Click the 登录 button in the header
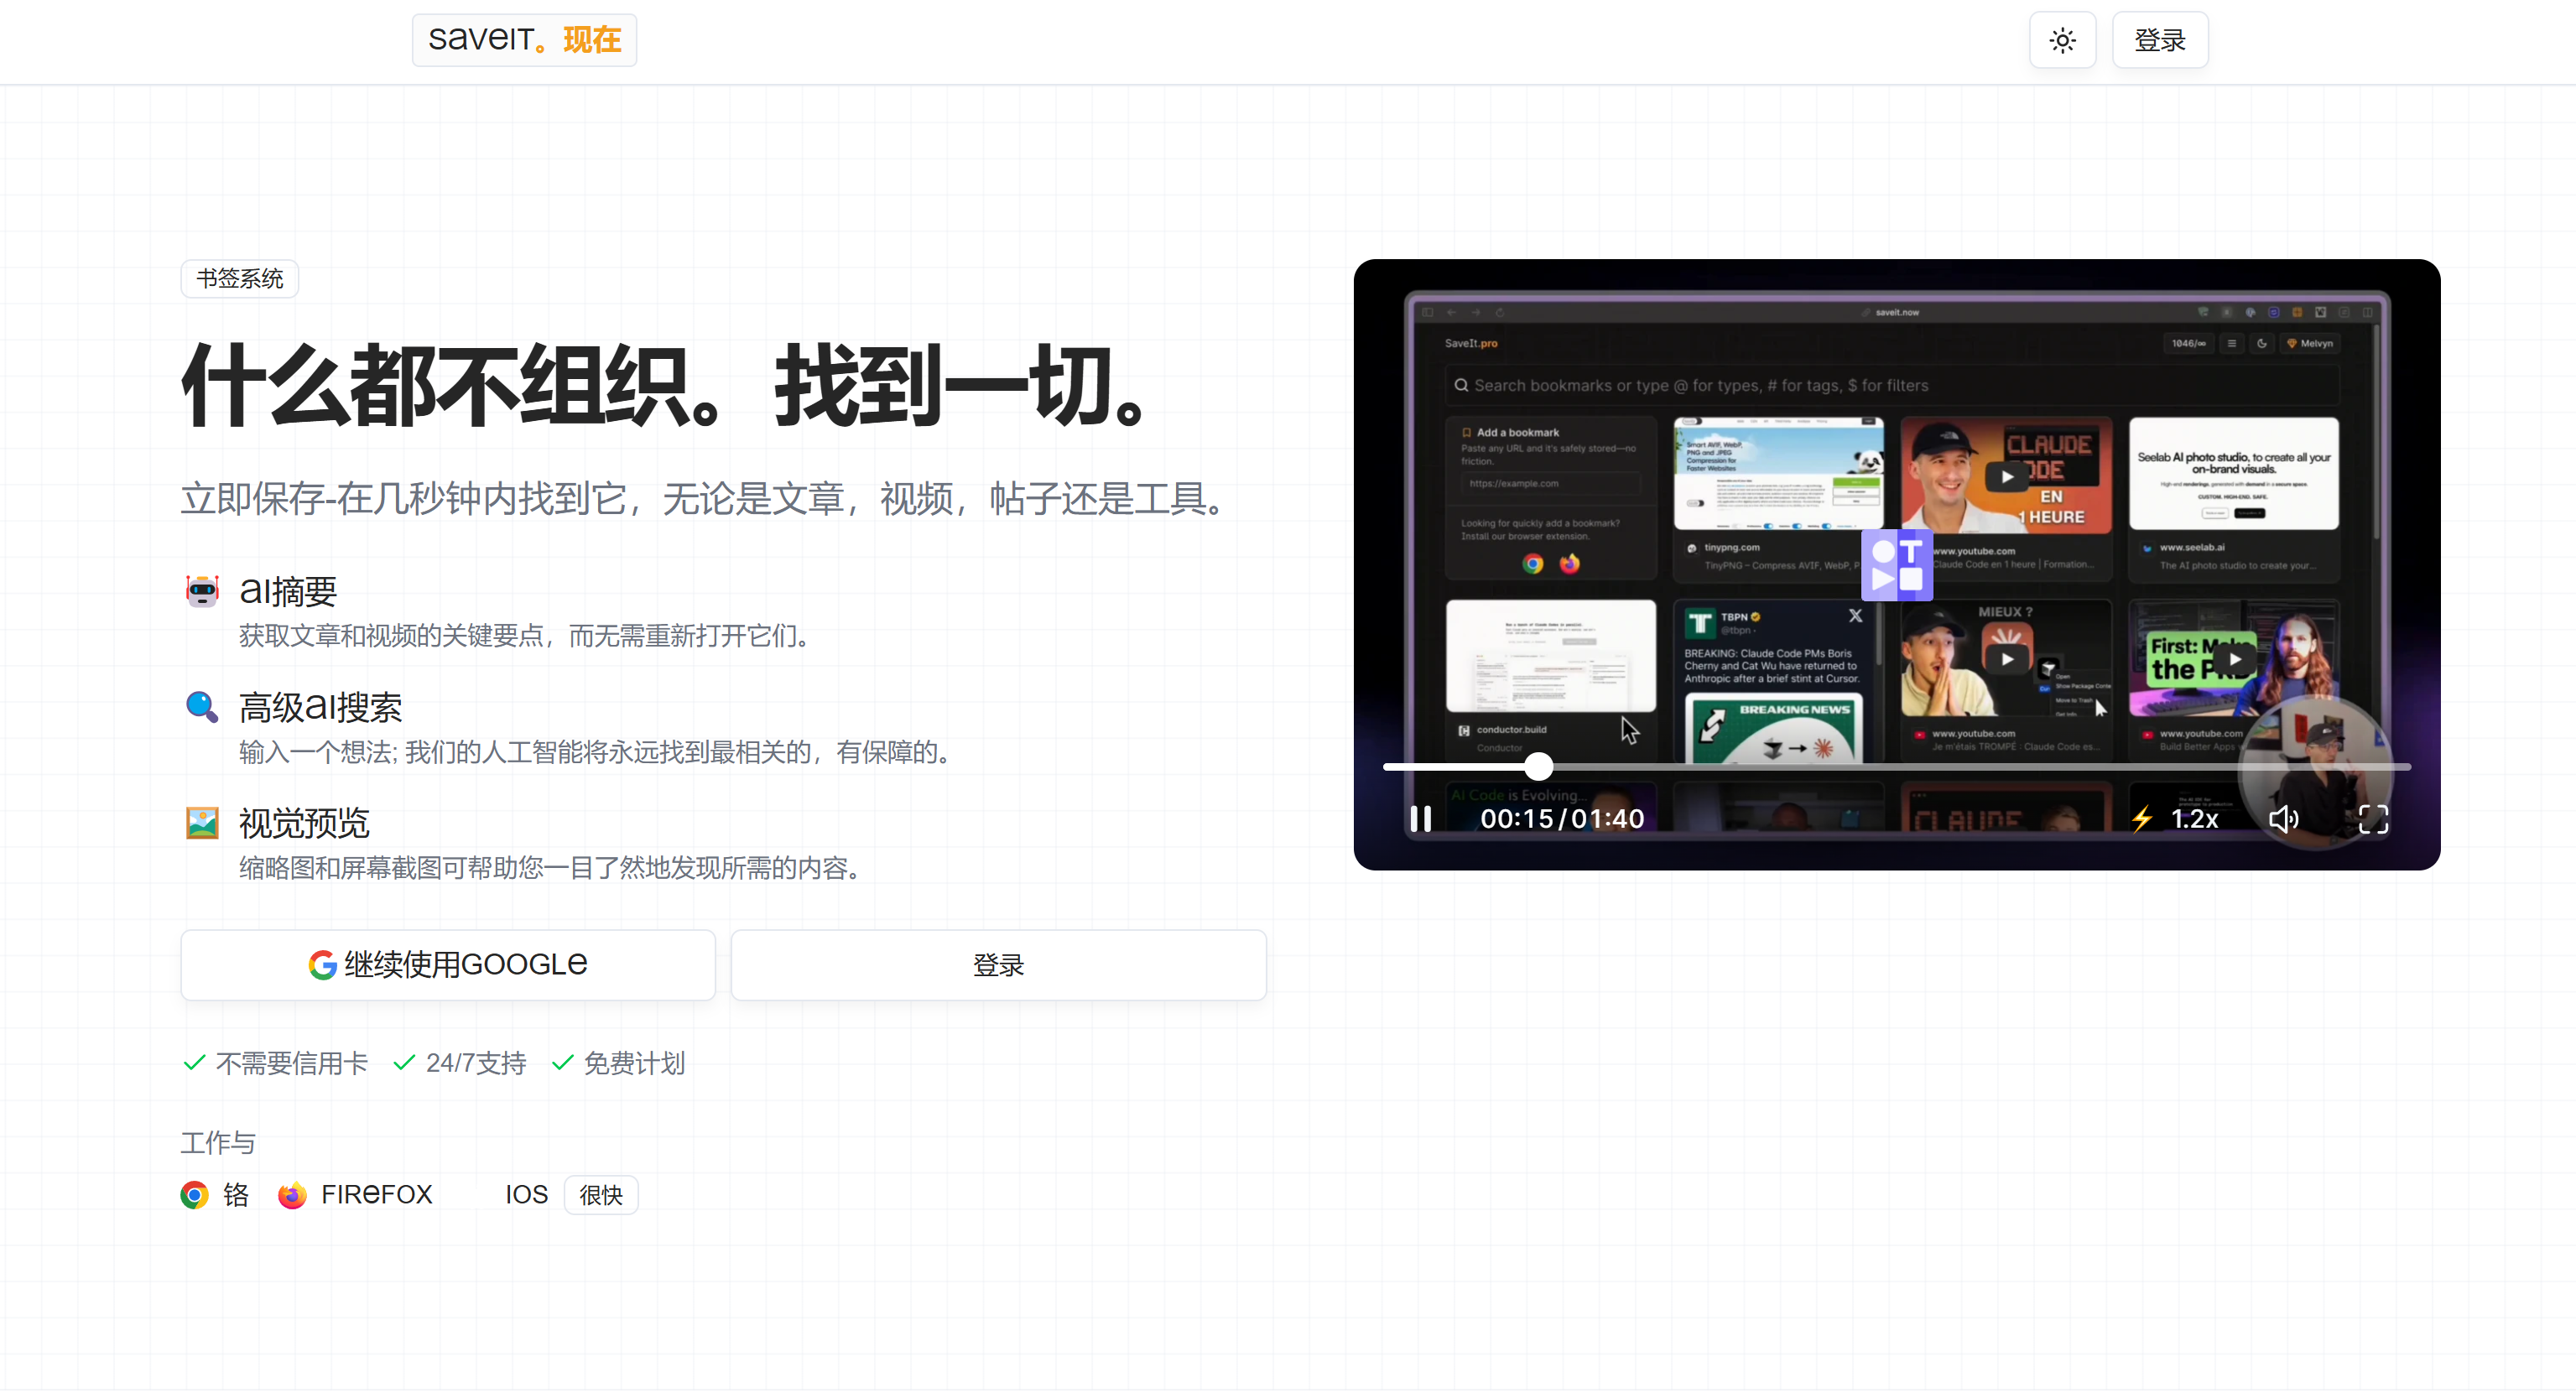Image resolution: width=2576 pixels, height=1398 pixels. tap(2160, 40)
